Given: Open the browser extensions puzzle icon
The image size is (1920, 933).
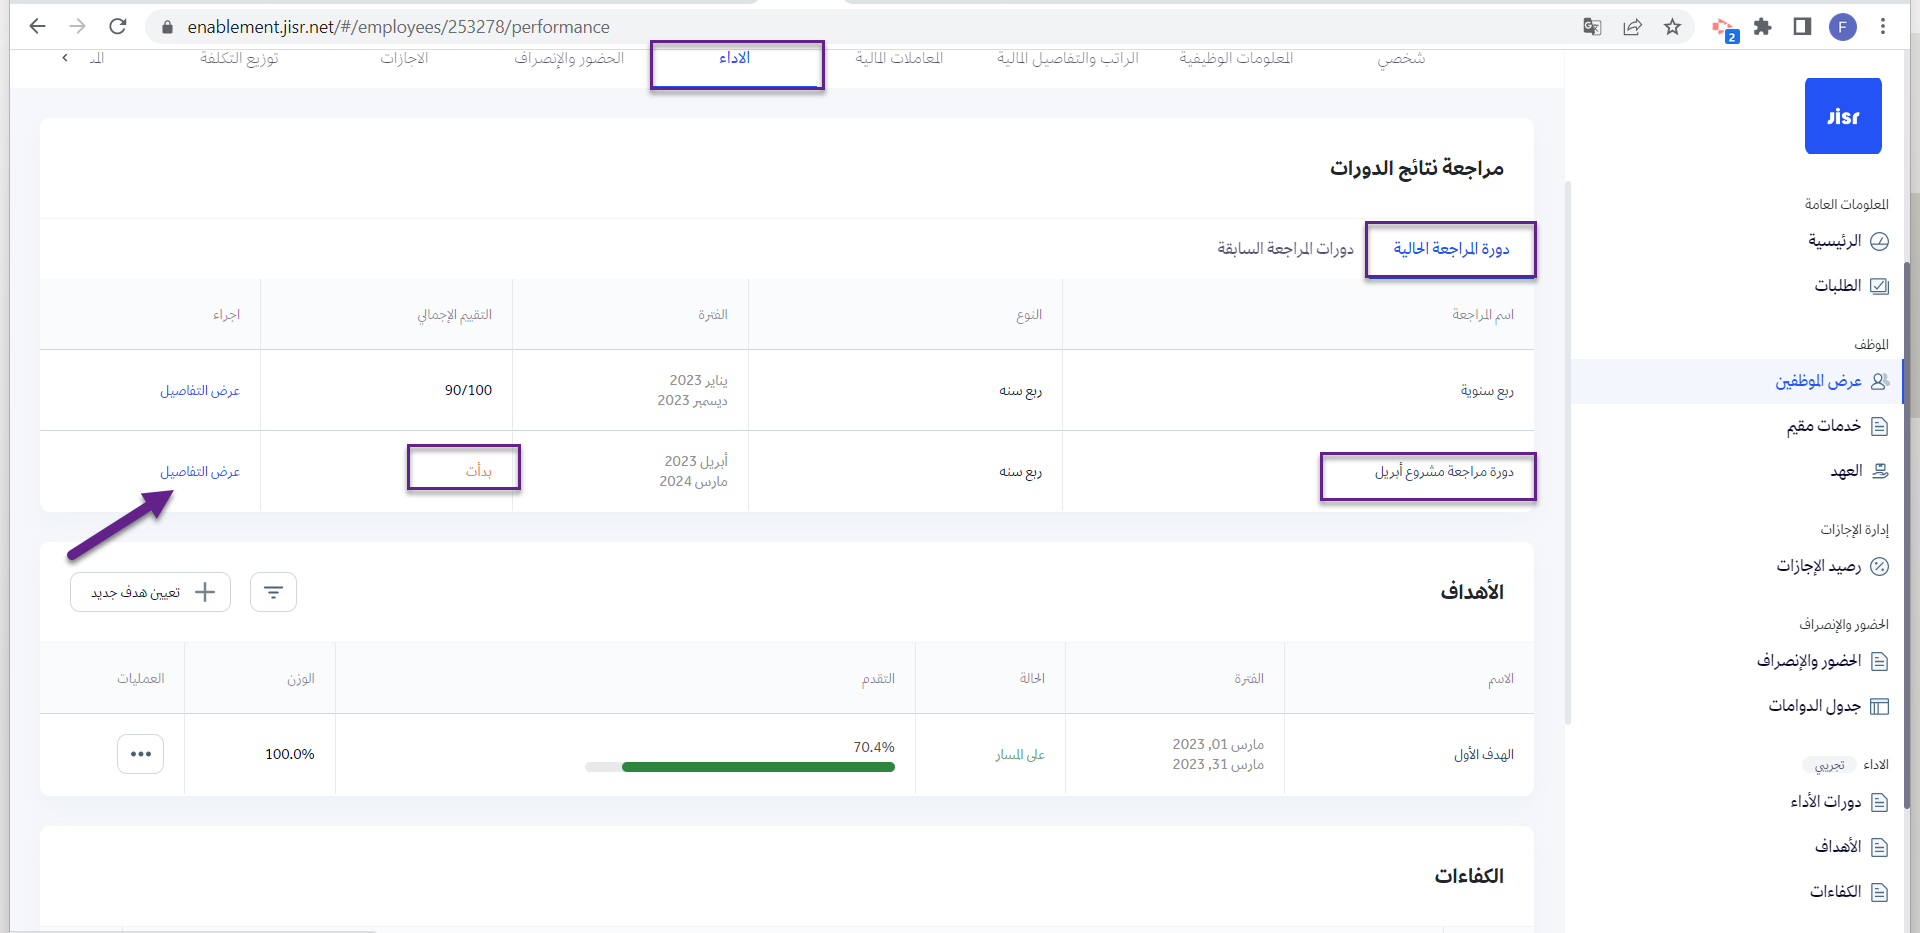Looking at the screenshot, I should pyautogui.click(x=1762, y=27).
